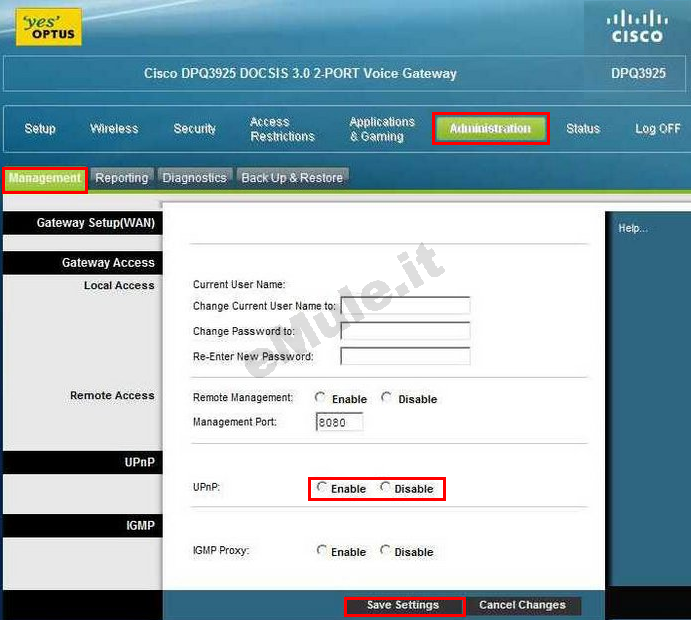Enable Remote Management

tap(320, 397)
